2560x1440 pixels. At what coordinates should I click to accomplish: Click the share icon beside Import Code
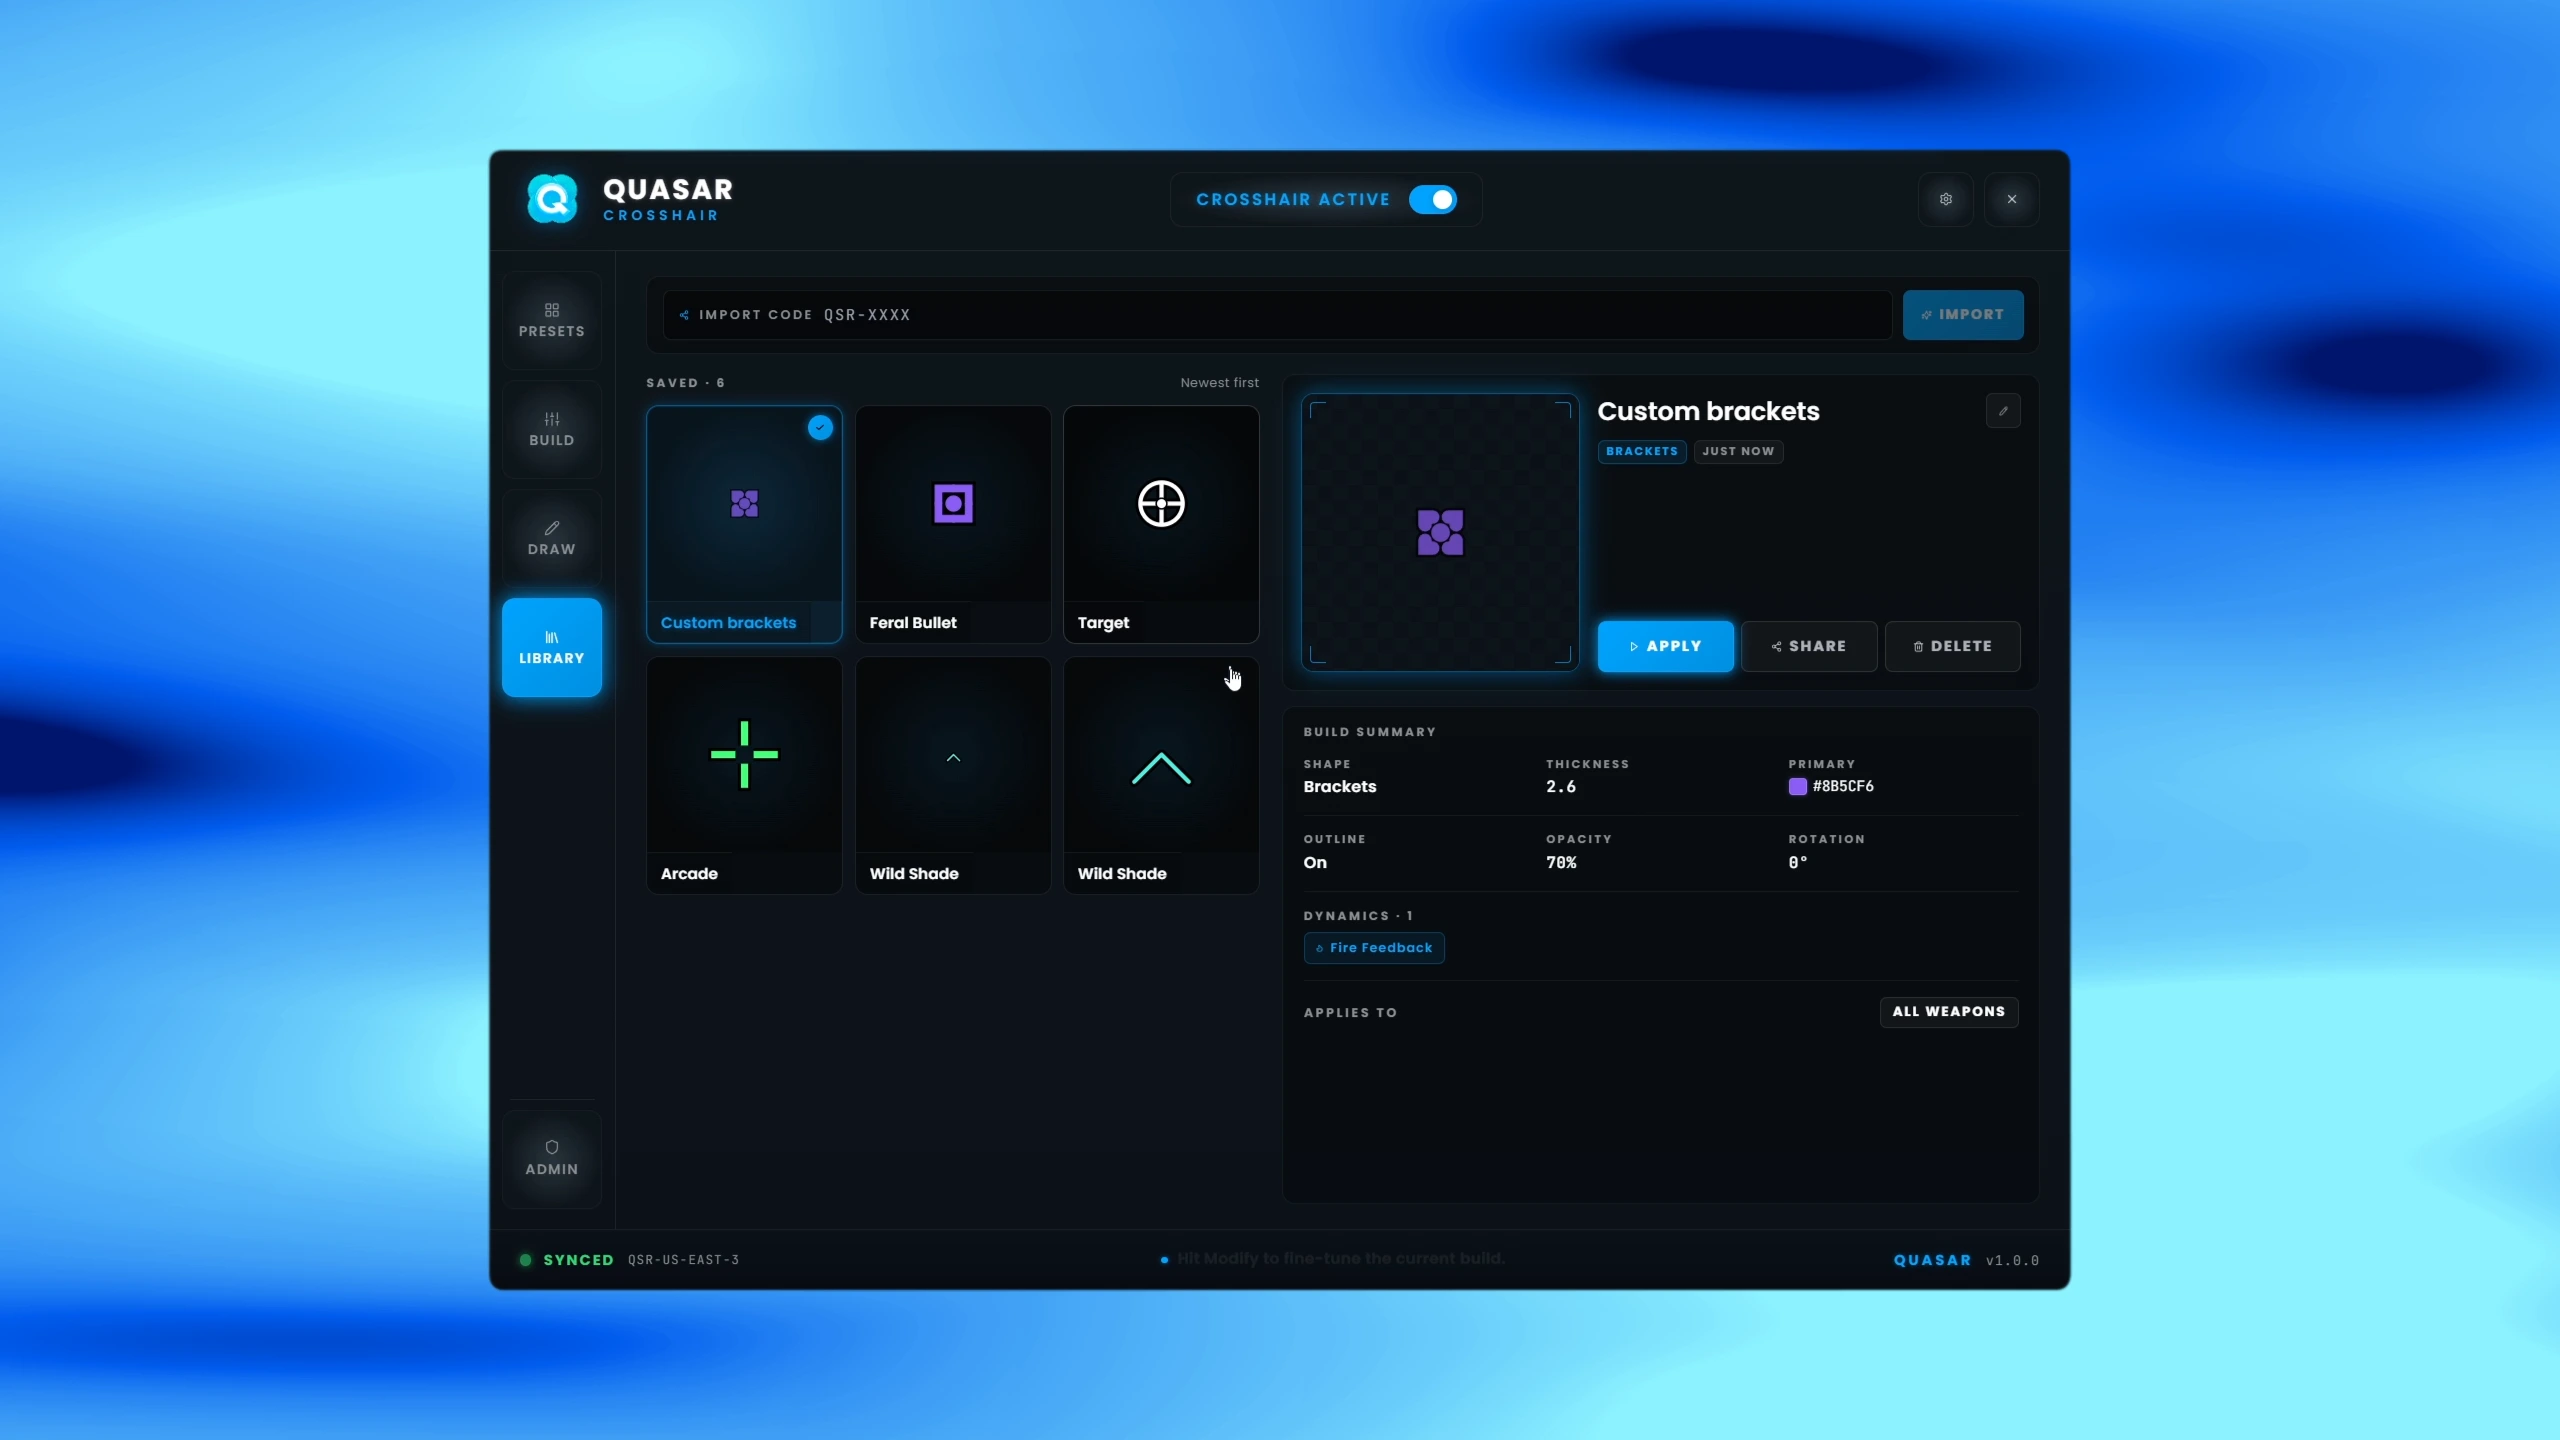684,315
